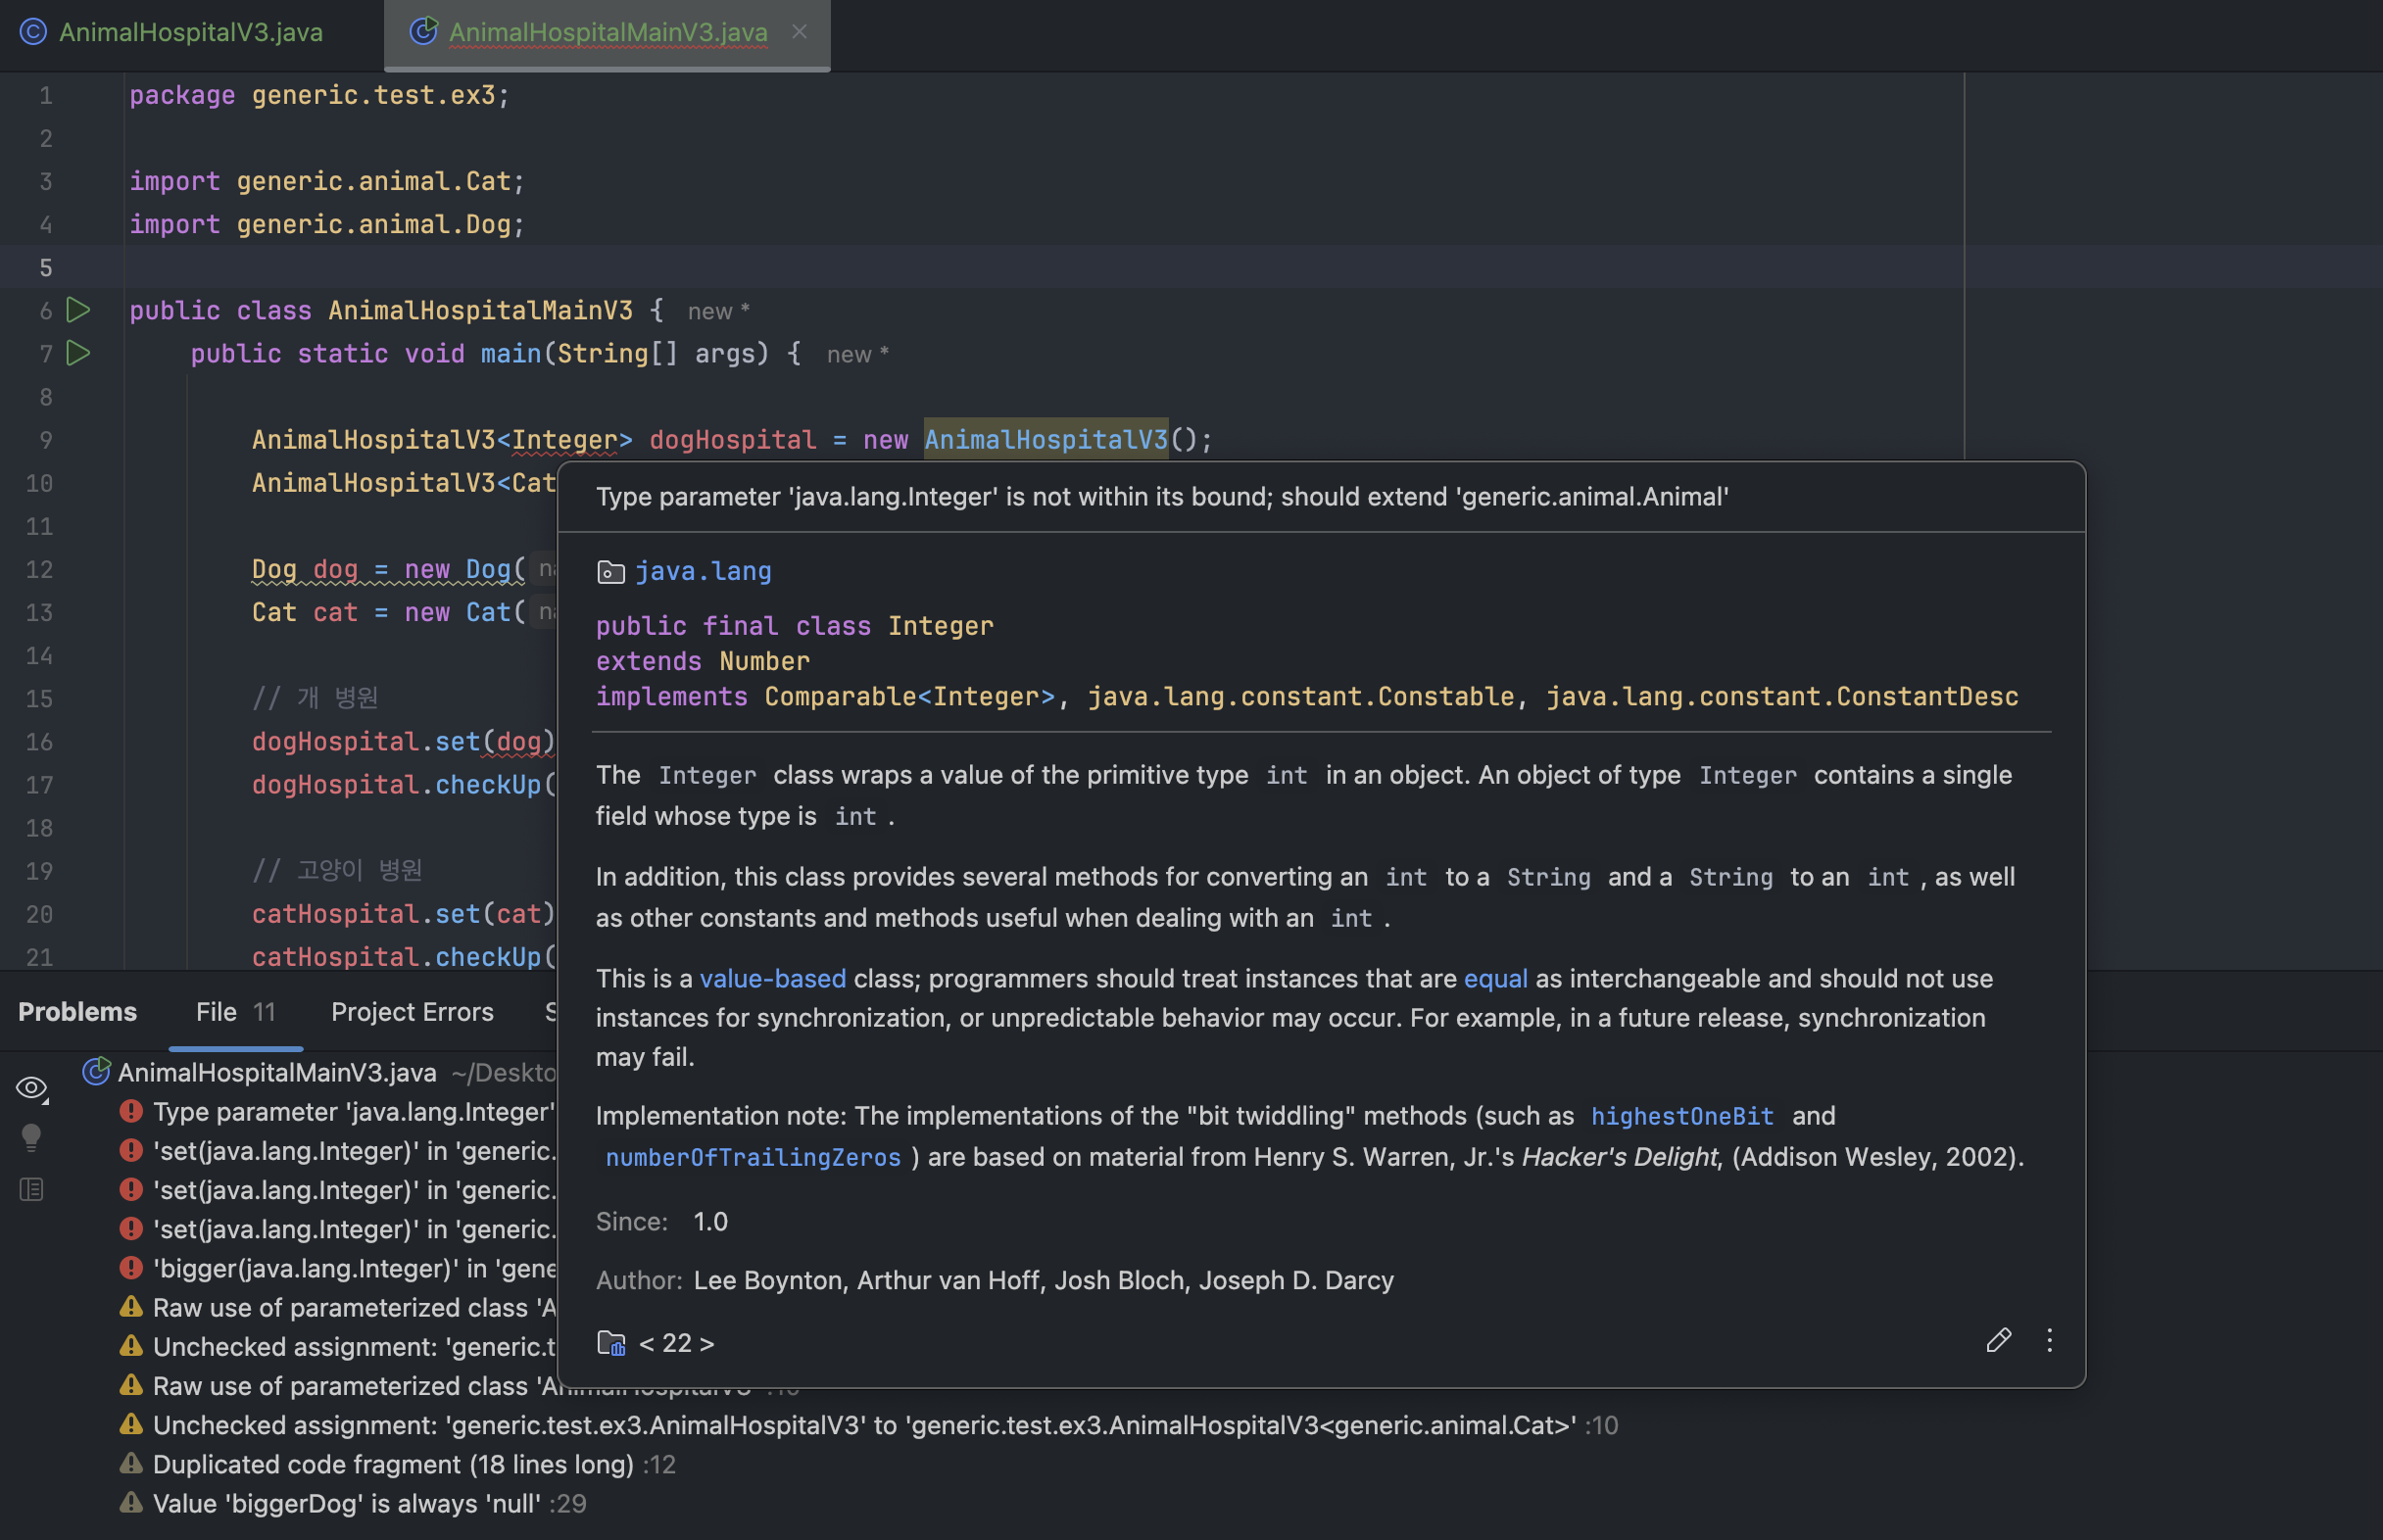Open the Project Errors tab

coord(412,1012)
